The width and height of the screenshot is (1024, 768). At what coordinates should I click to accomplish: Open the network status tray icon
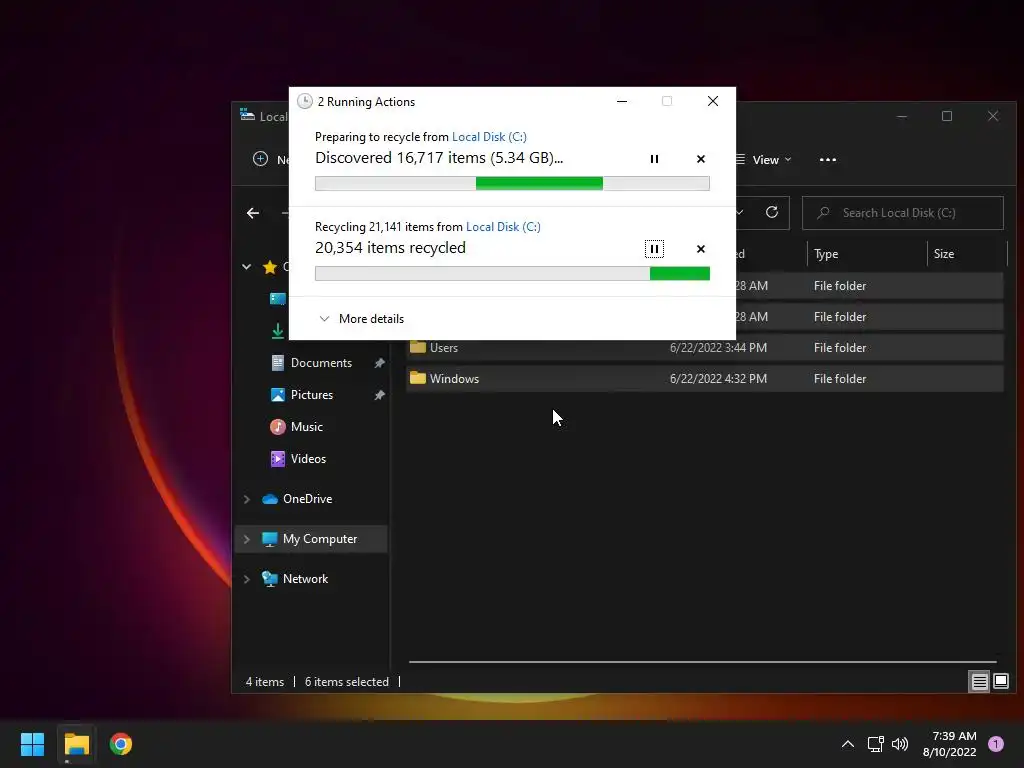tap(875, 744)
